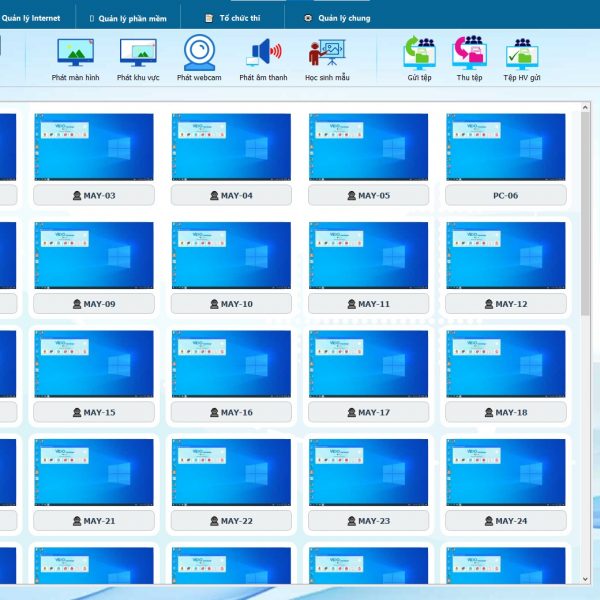Click the MAY-24 name label
Viewport: 600px width, 600px height.
coord(506,521)
